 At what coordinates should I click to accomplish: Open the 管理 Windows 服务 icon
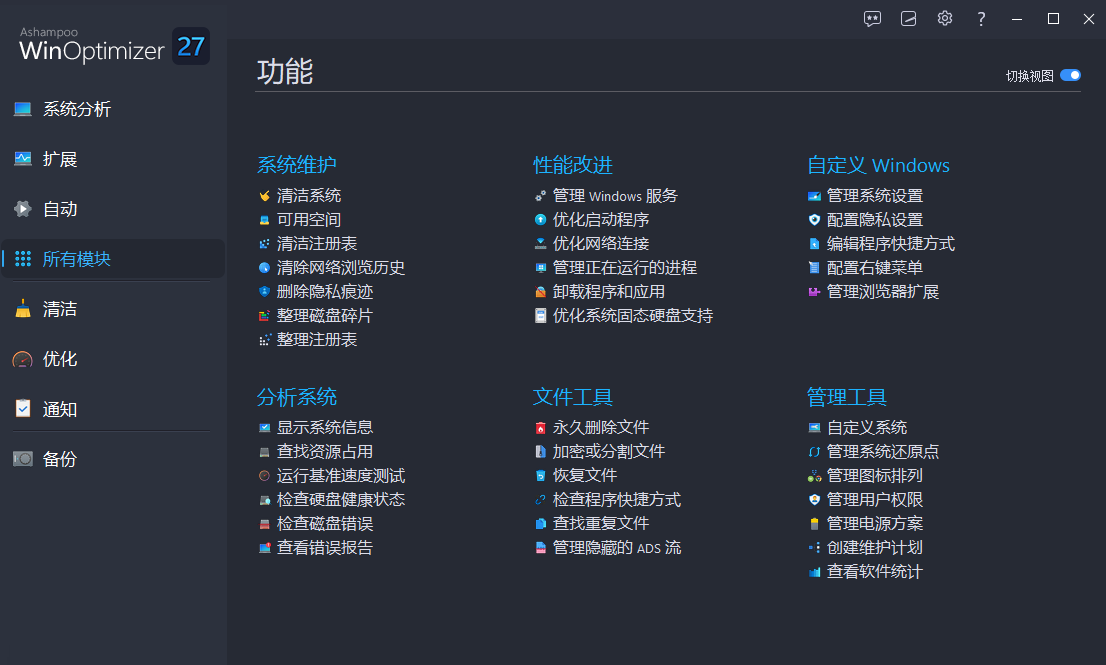click(x=539, y=195)
